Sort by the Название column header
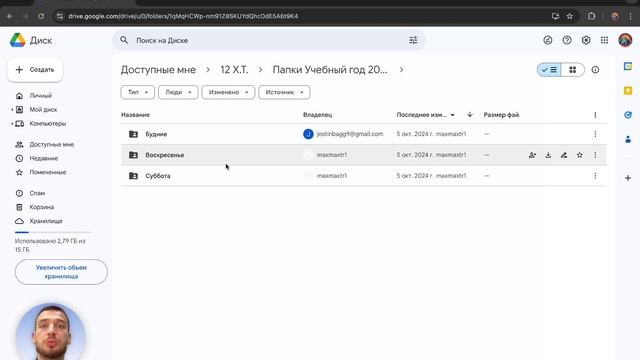640x360 pixels. [x=136, y=115]
